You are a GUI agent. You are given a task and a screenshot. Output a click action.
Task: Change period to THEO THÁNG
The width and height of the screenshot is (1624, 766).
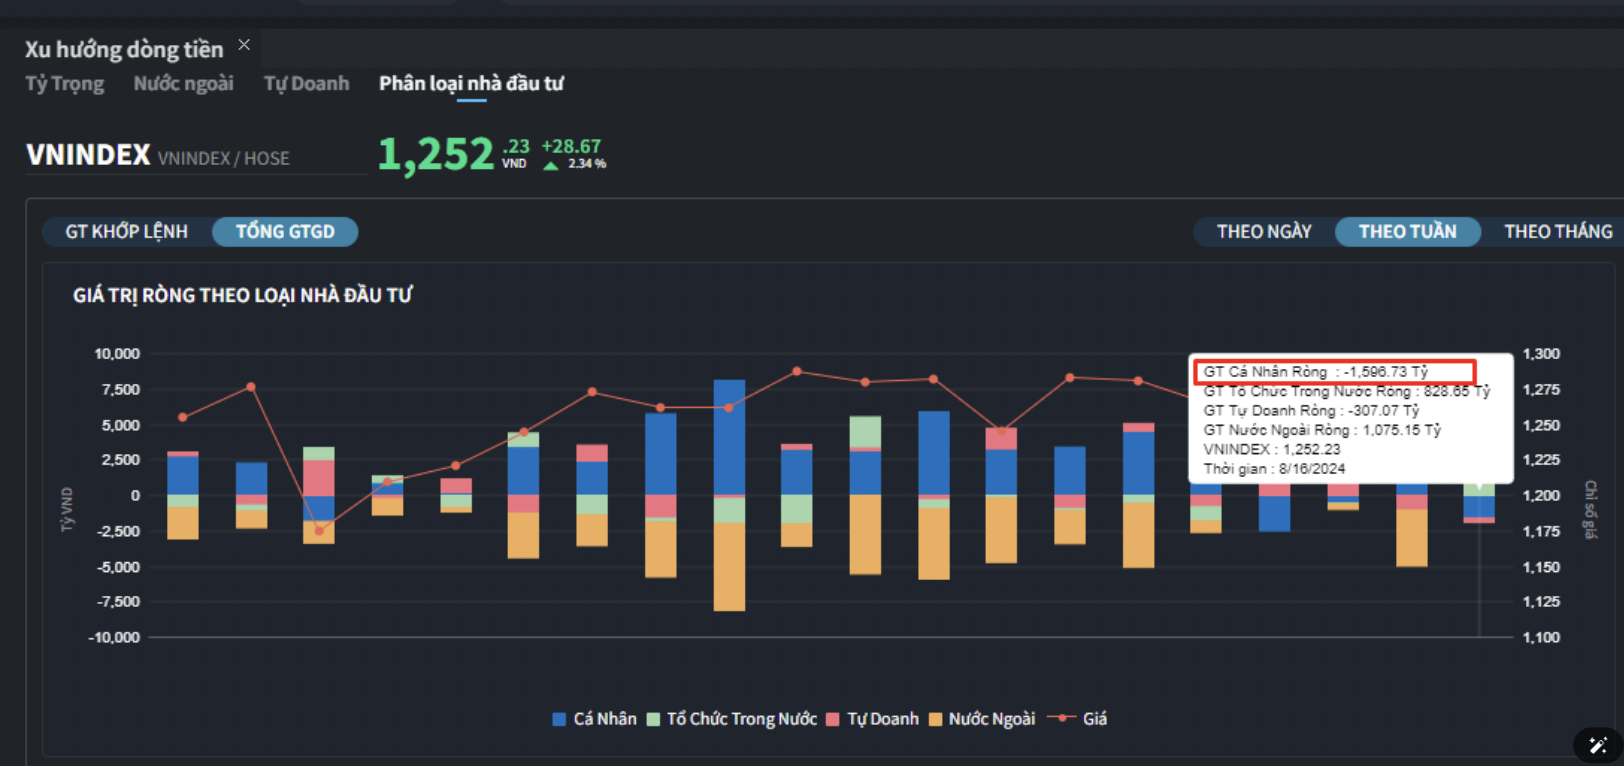(x=1557, y=232)
